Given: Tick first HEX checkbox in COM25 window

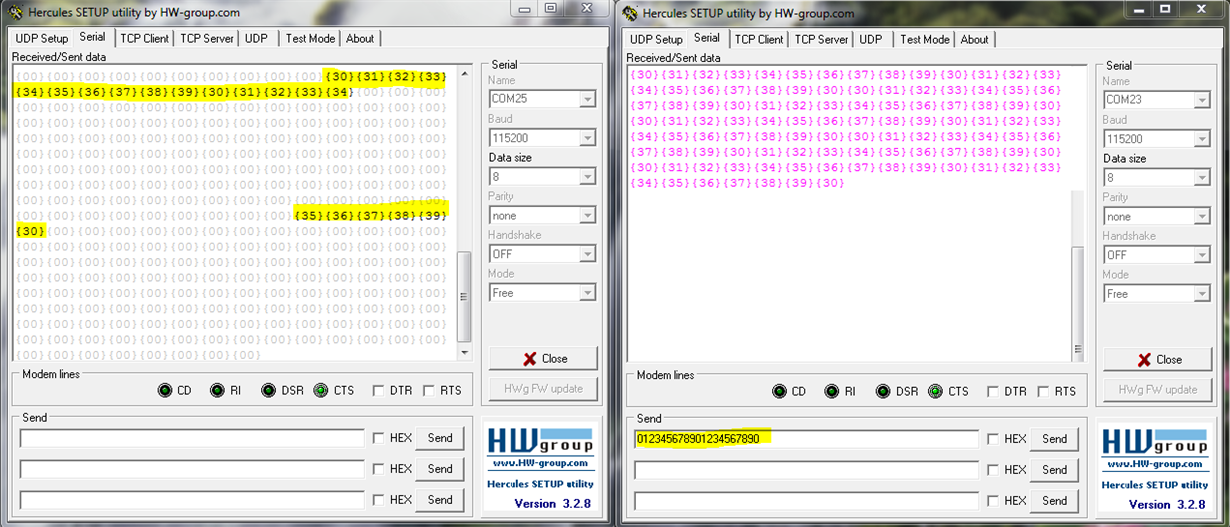Looking at the screenshot, I should pos(378,437).
